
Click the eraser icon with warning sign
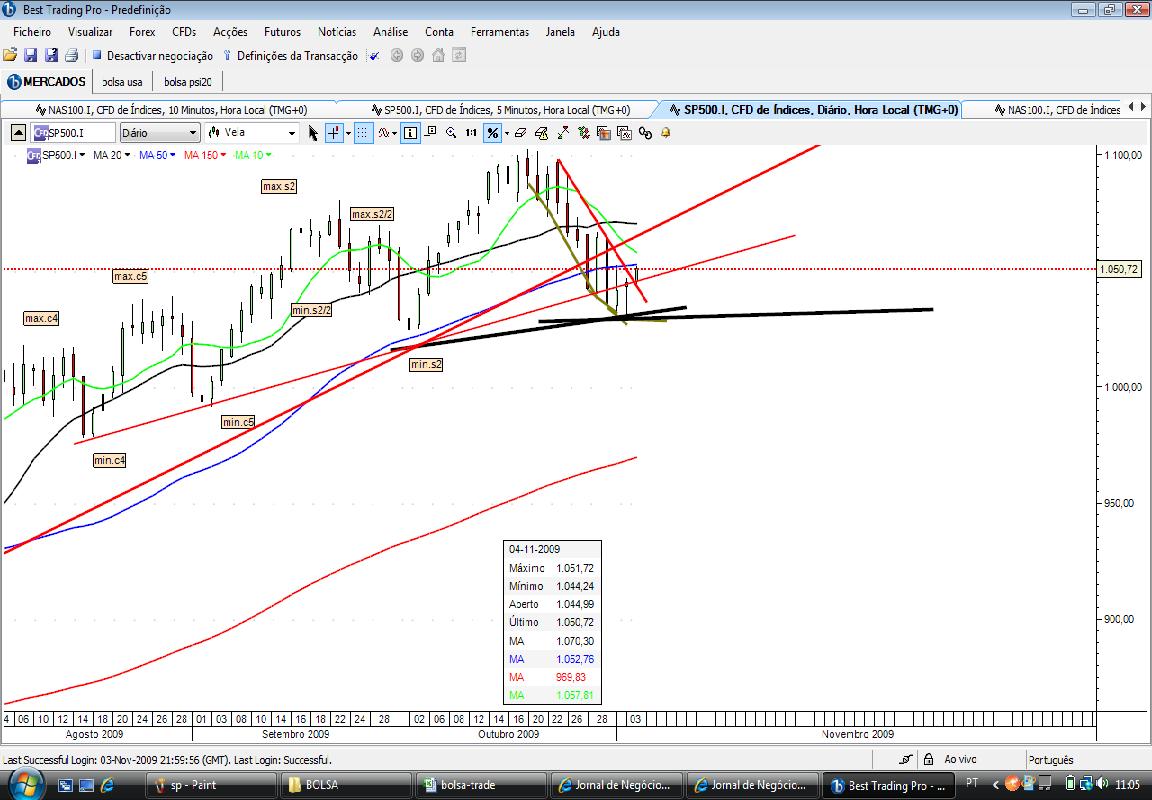point(541,133)
